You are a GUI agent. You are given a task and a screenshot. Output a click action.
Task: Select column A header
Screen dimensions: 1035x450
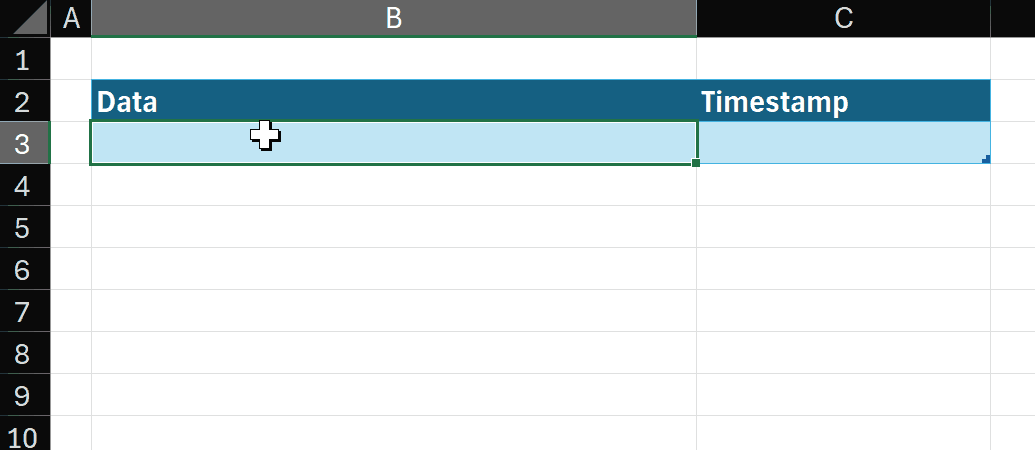(x=70, y=18)
